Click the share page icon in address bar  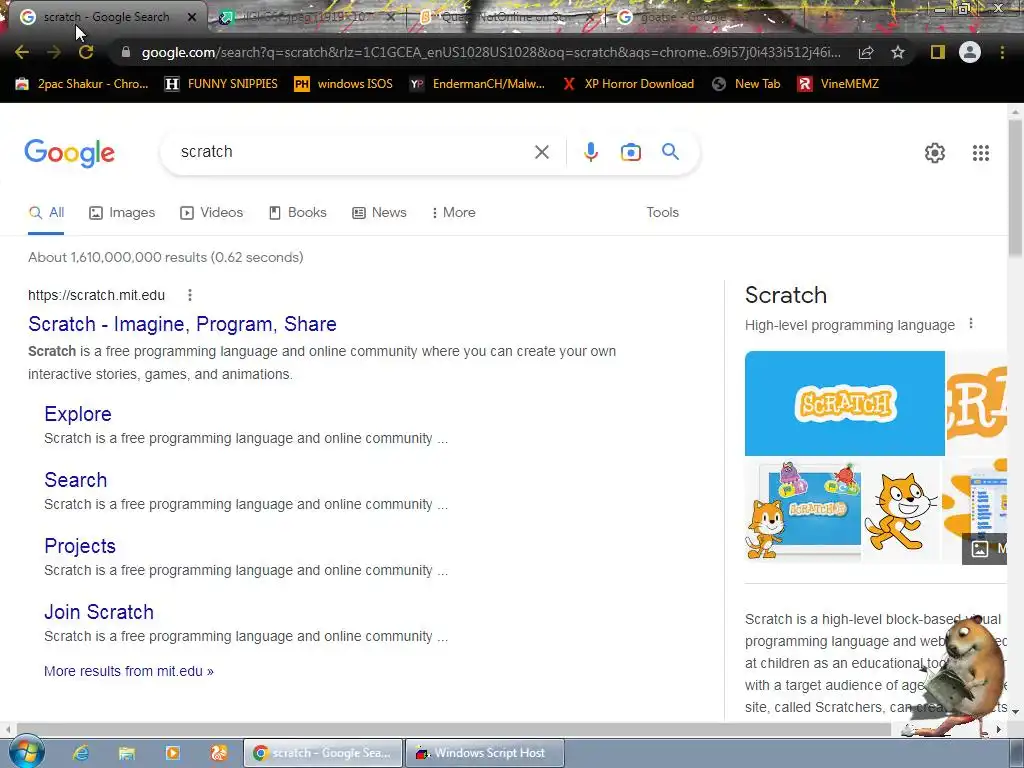point(866,52)
